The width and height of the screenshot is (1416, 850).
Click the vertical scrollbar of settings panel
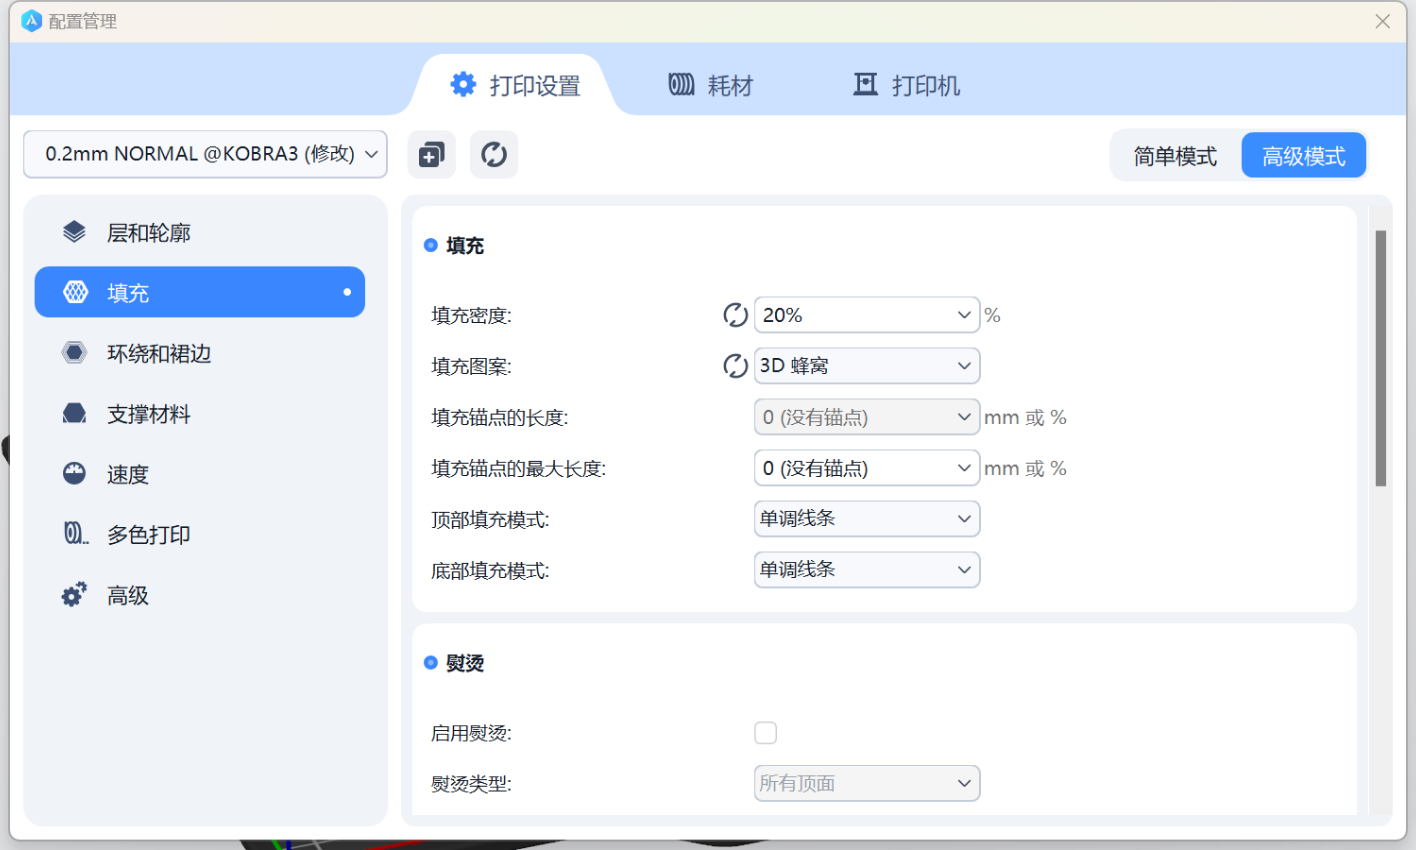point(1380,358)
